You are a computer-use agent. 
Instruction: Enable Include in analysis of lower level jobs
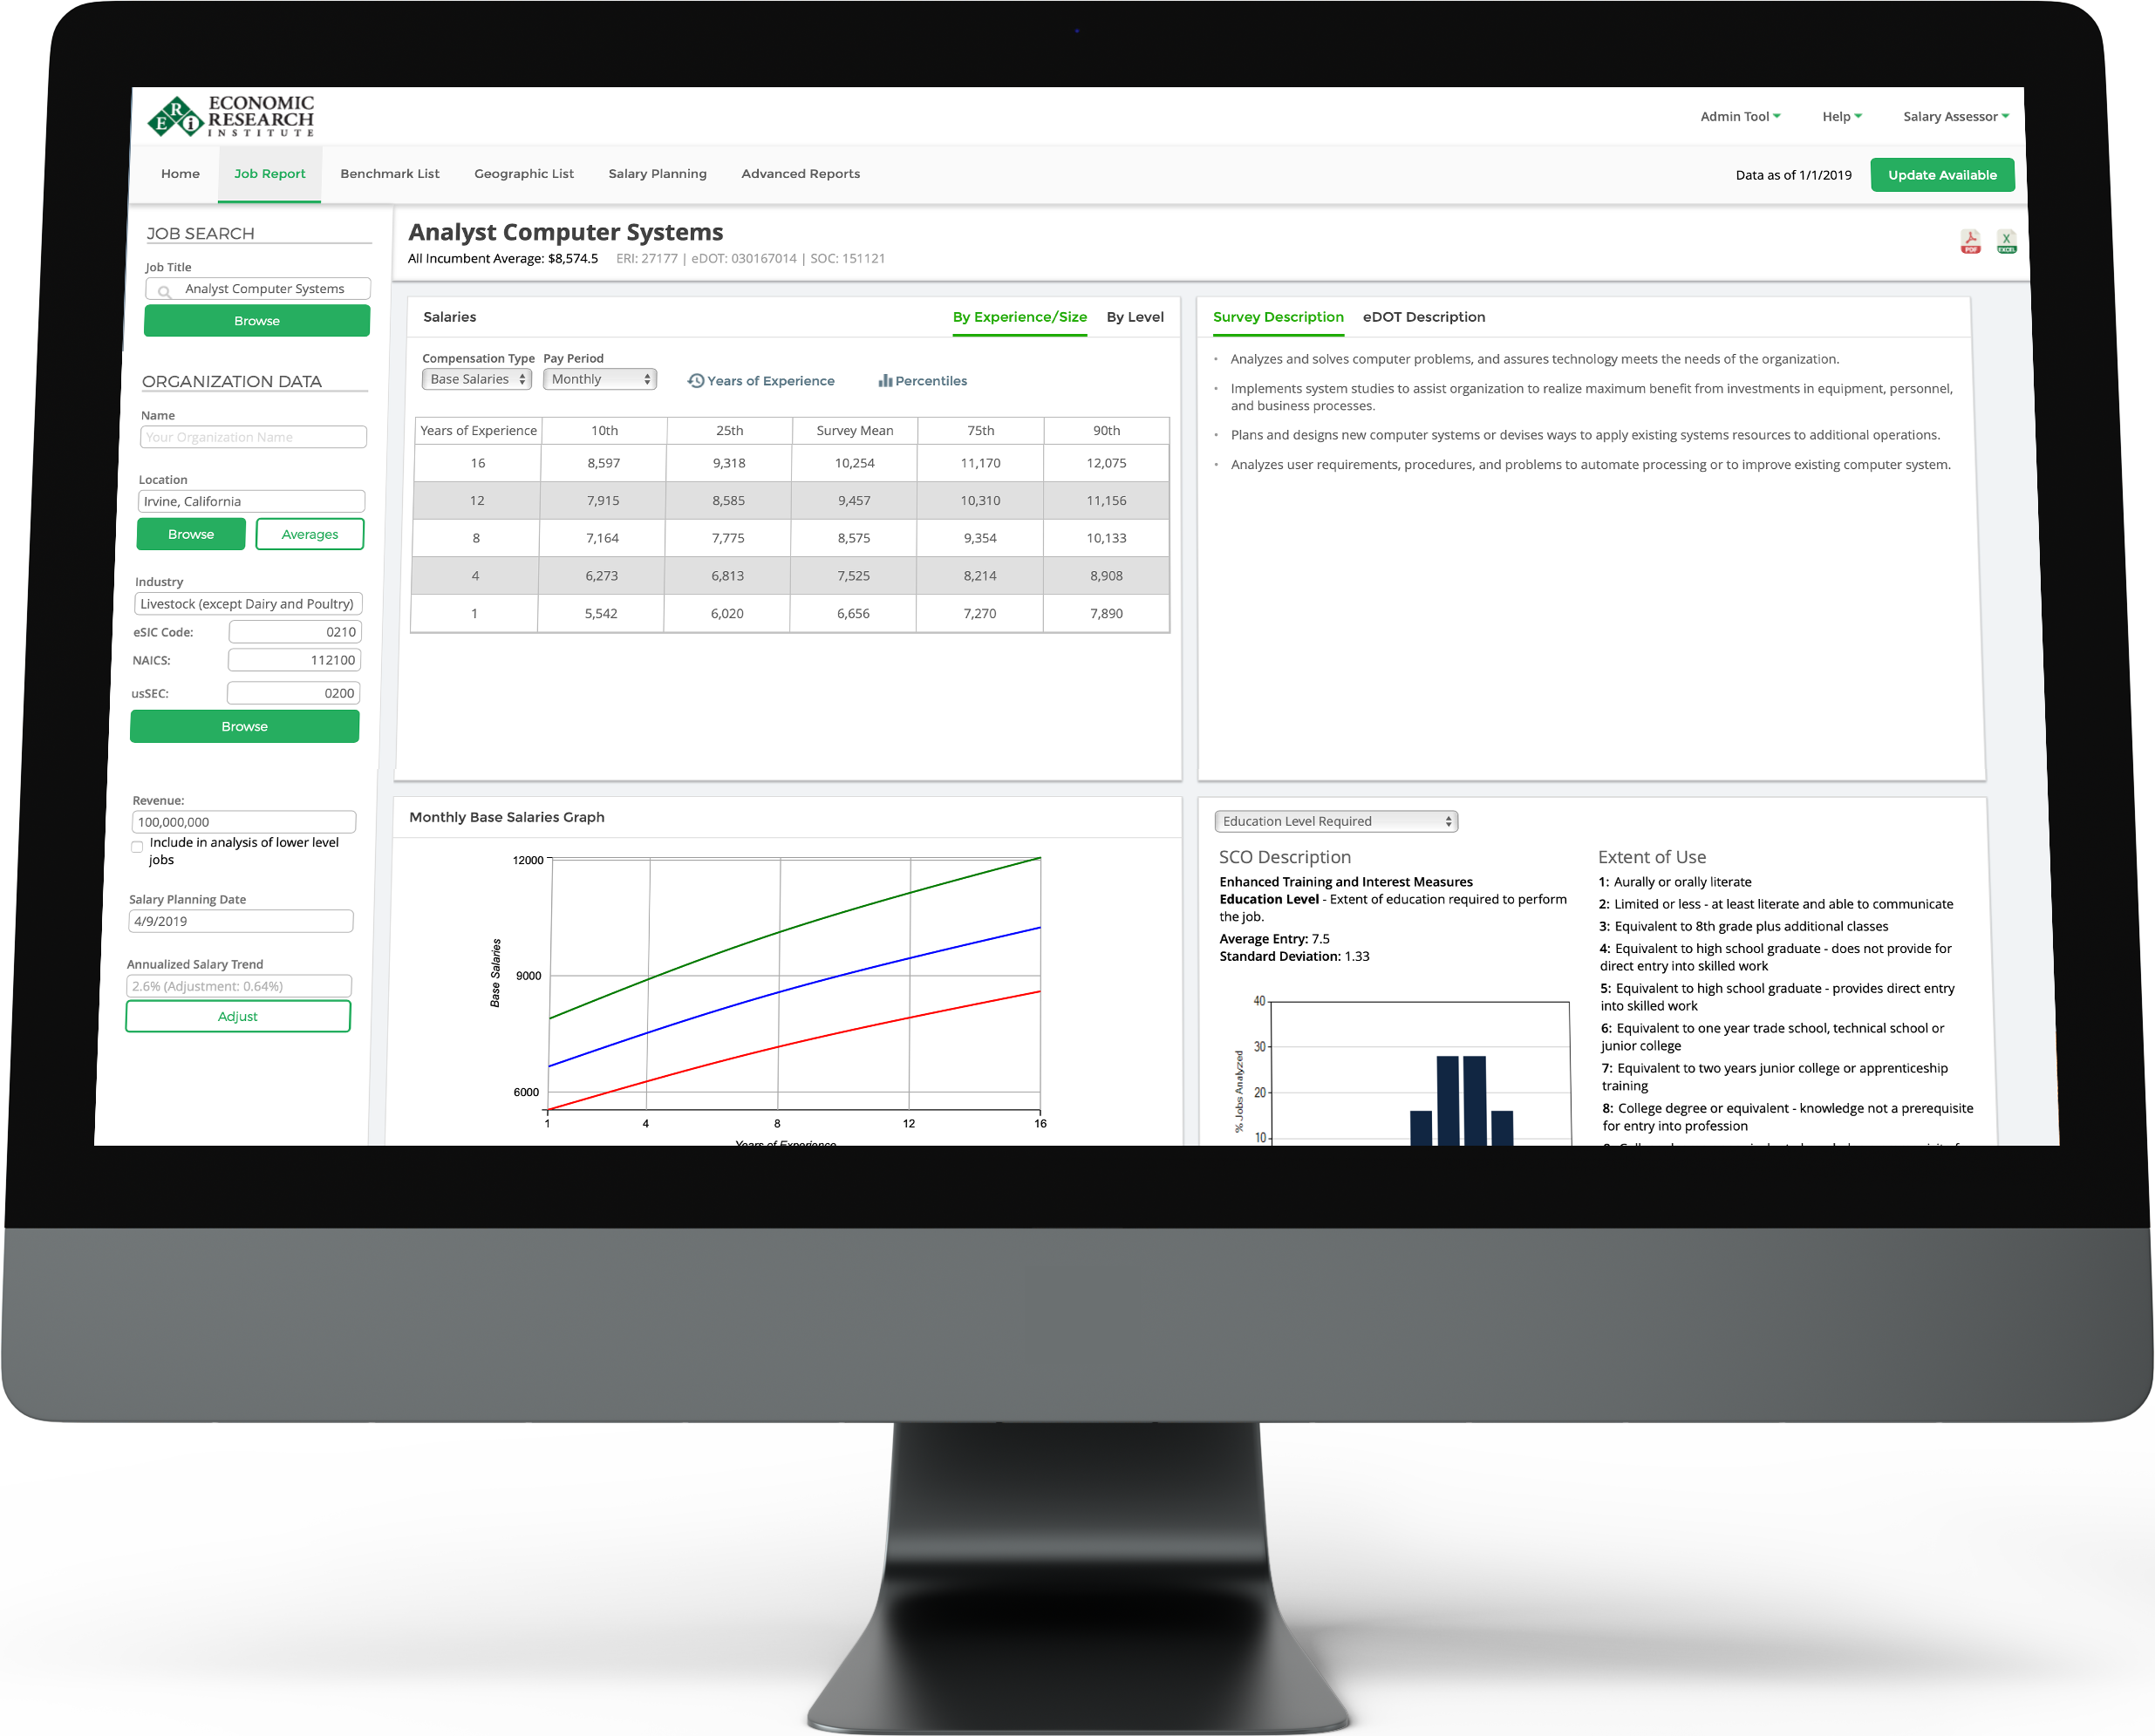140,845
